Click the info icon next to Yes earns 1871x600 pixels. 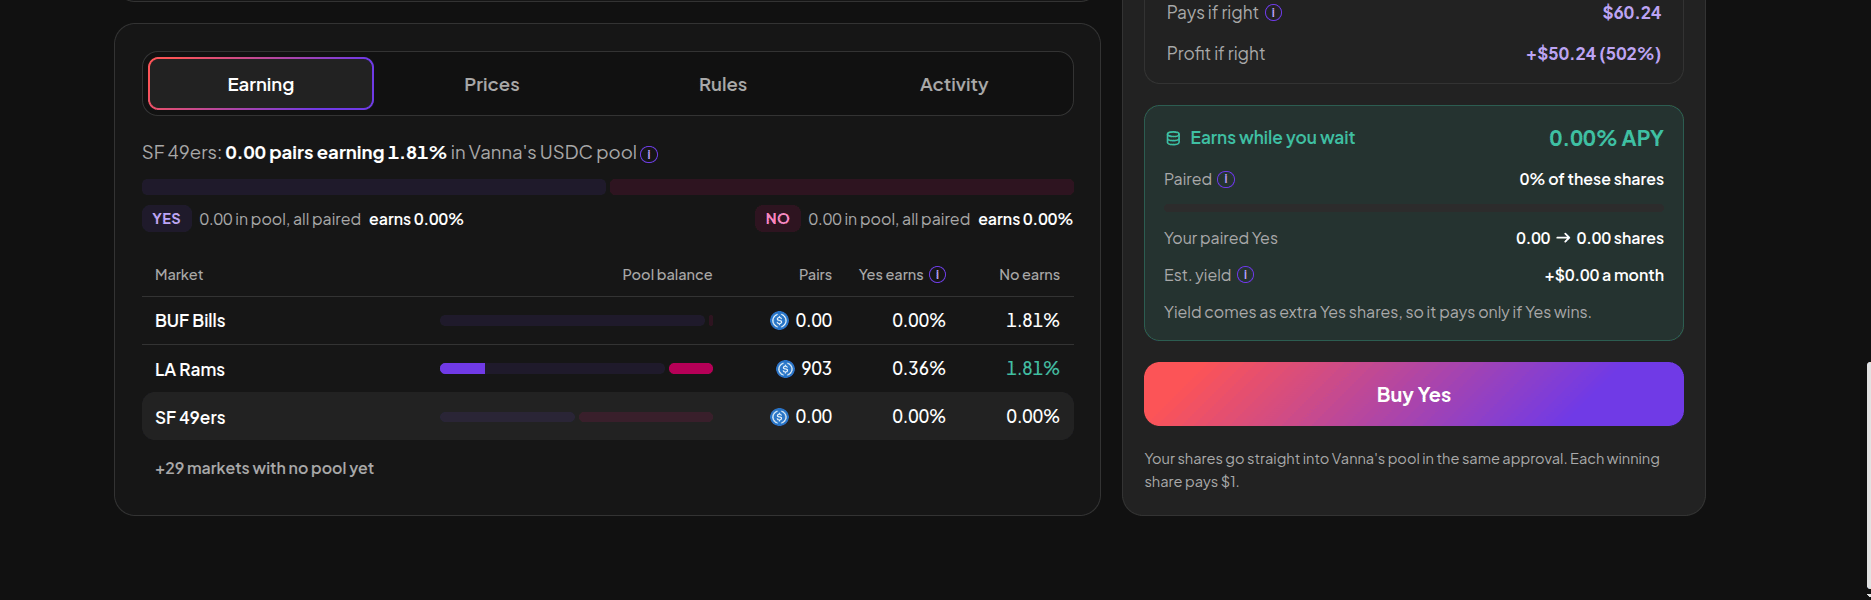[x=937, y=275]
